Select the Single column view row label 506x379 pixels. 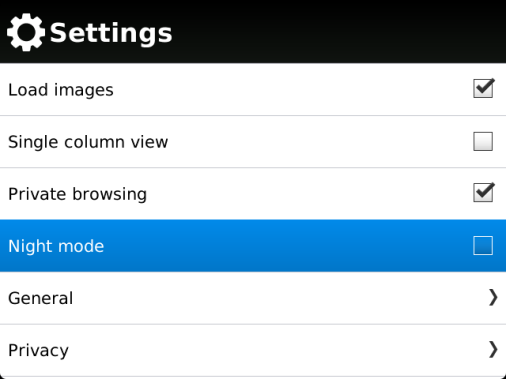pos(88,142)
